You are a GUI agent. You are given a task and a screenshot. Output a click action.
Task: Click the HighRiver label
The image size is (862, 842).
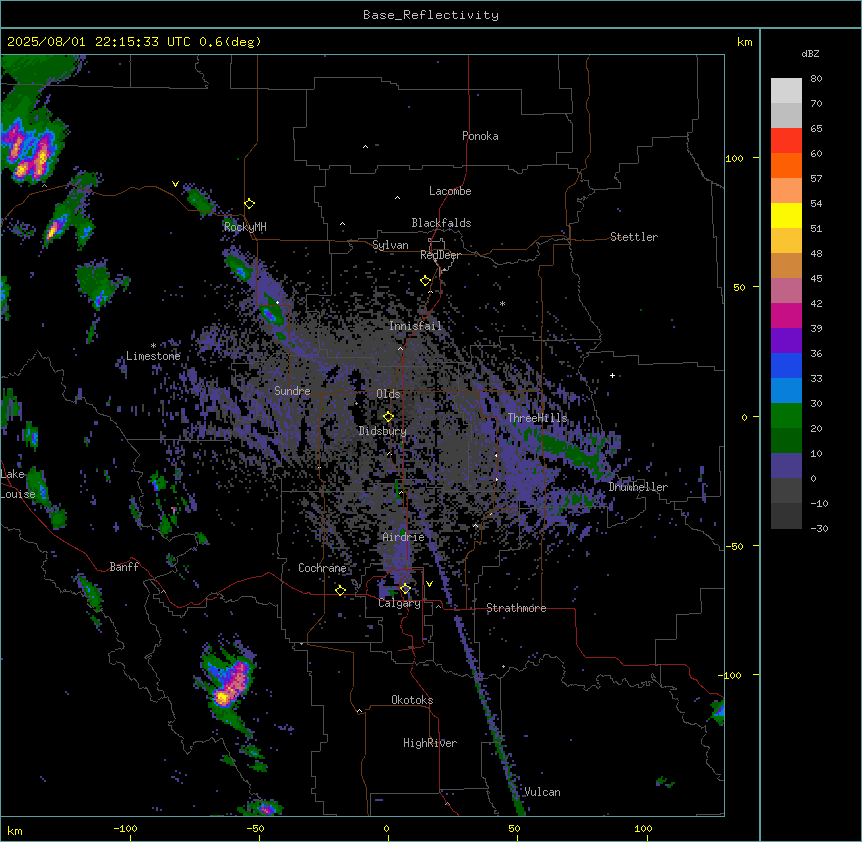click(430, 743)
